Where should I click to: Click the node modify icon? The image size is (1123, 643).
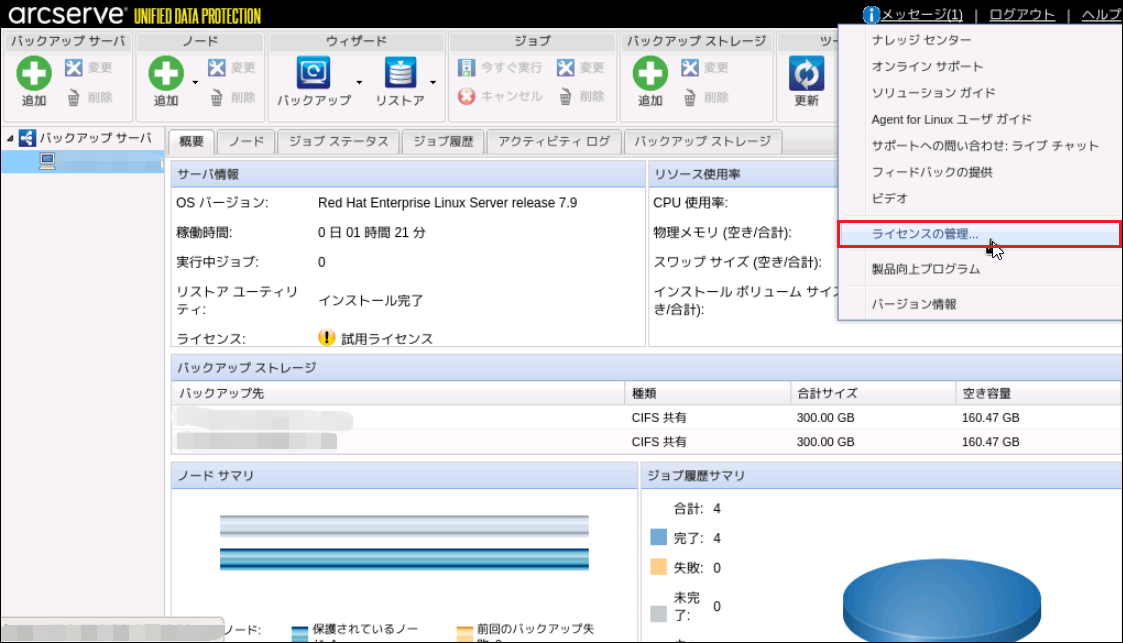click(x=217, y=67)
